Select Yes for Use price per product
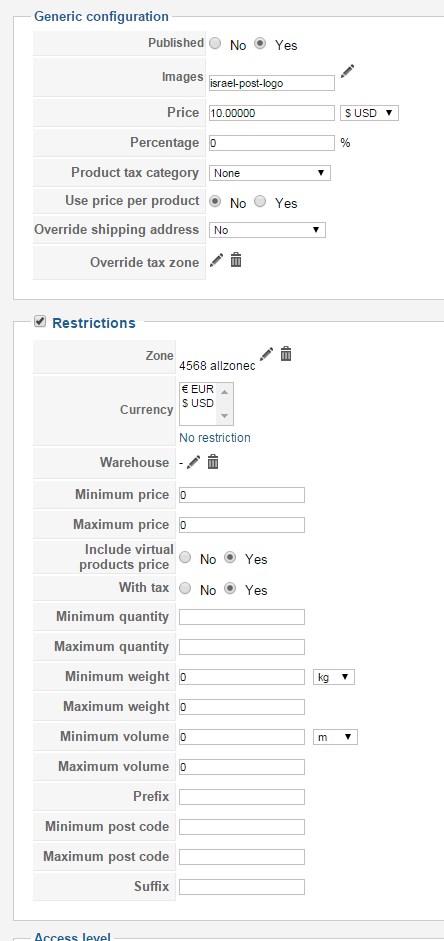This screenshot has width=444, height=941. coord(260,202)
